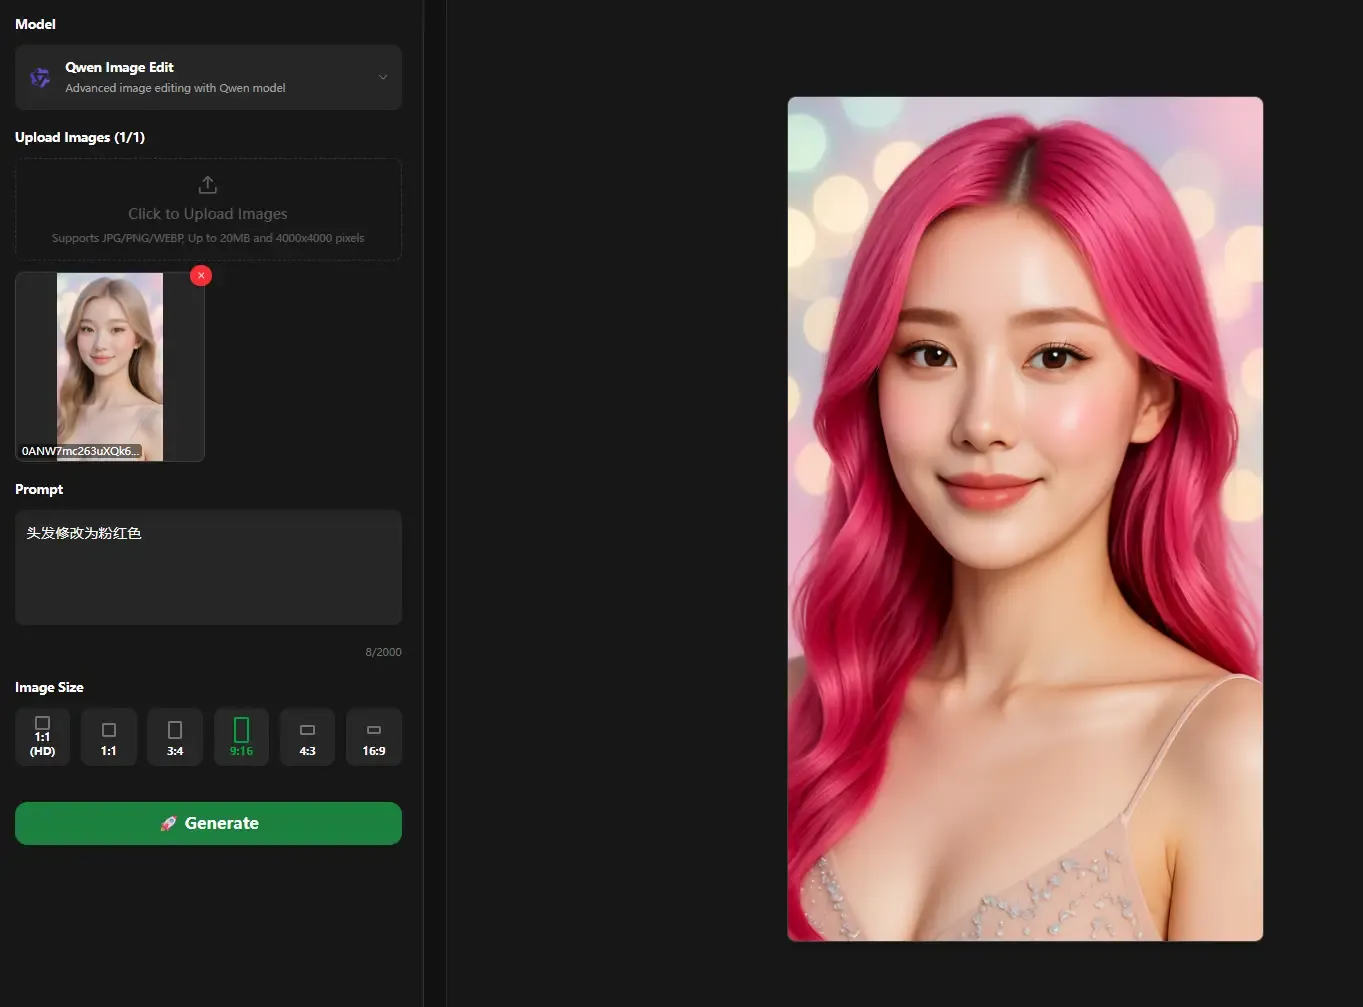Focus the Prompt text field
The width and height of the screenshot is (1363, 1007).
click(x=208, y=567)
